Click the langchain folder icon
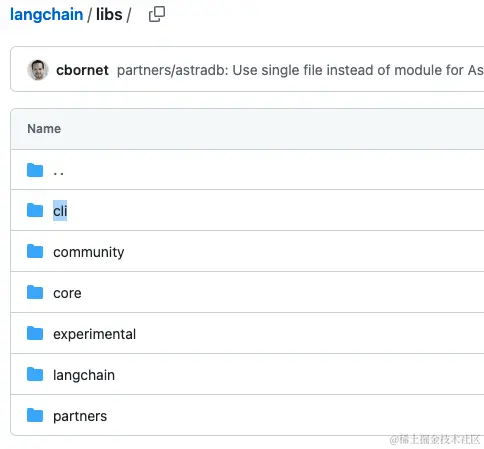Viewport: 484px width, 449px height. [x=35, y=374]
